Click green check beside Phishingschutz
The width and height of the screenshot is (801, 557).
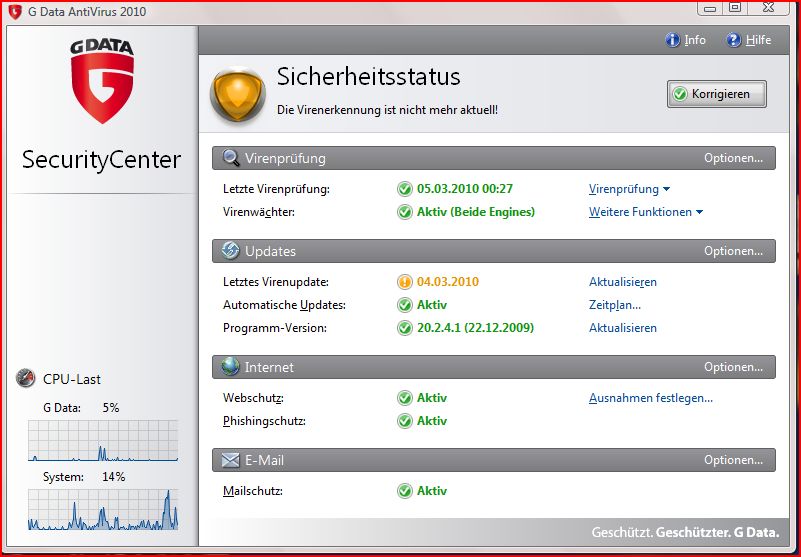coord(405,421)
